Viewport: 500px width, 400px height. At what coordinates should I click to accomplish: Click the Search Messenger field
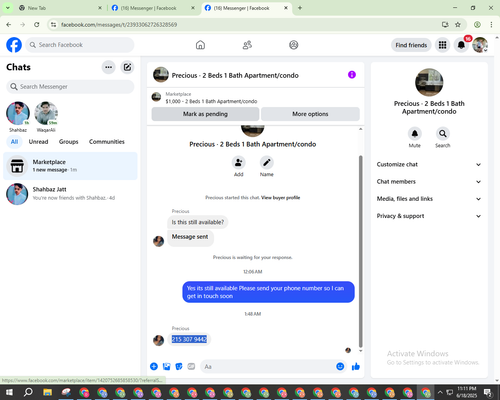tap(70, 87)
